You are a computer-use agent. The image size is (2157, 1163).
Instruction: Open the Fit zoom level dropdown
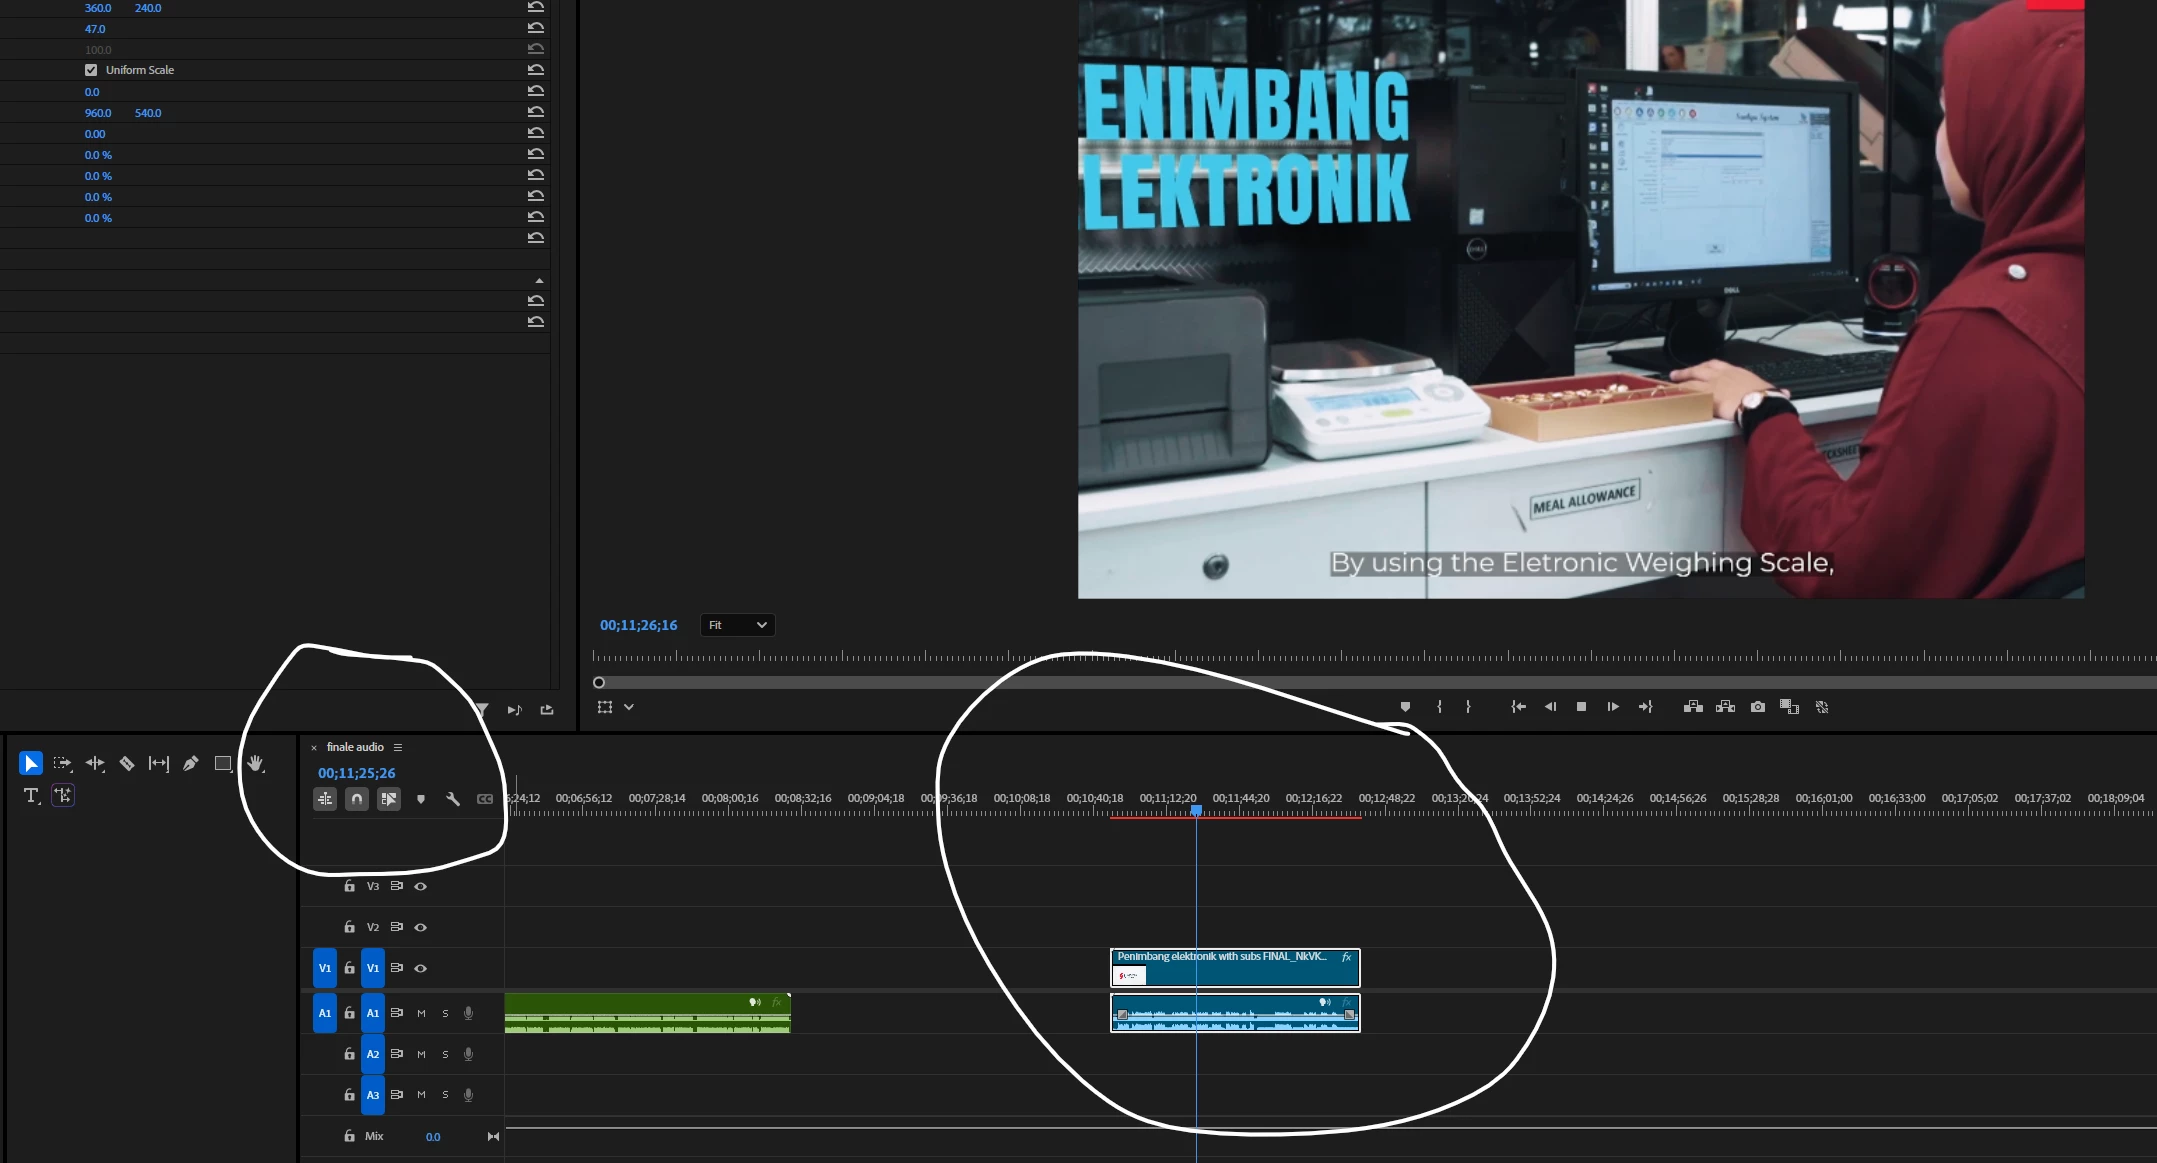pos(738,625)
